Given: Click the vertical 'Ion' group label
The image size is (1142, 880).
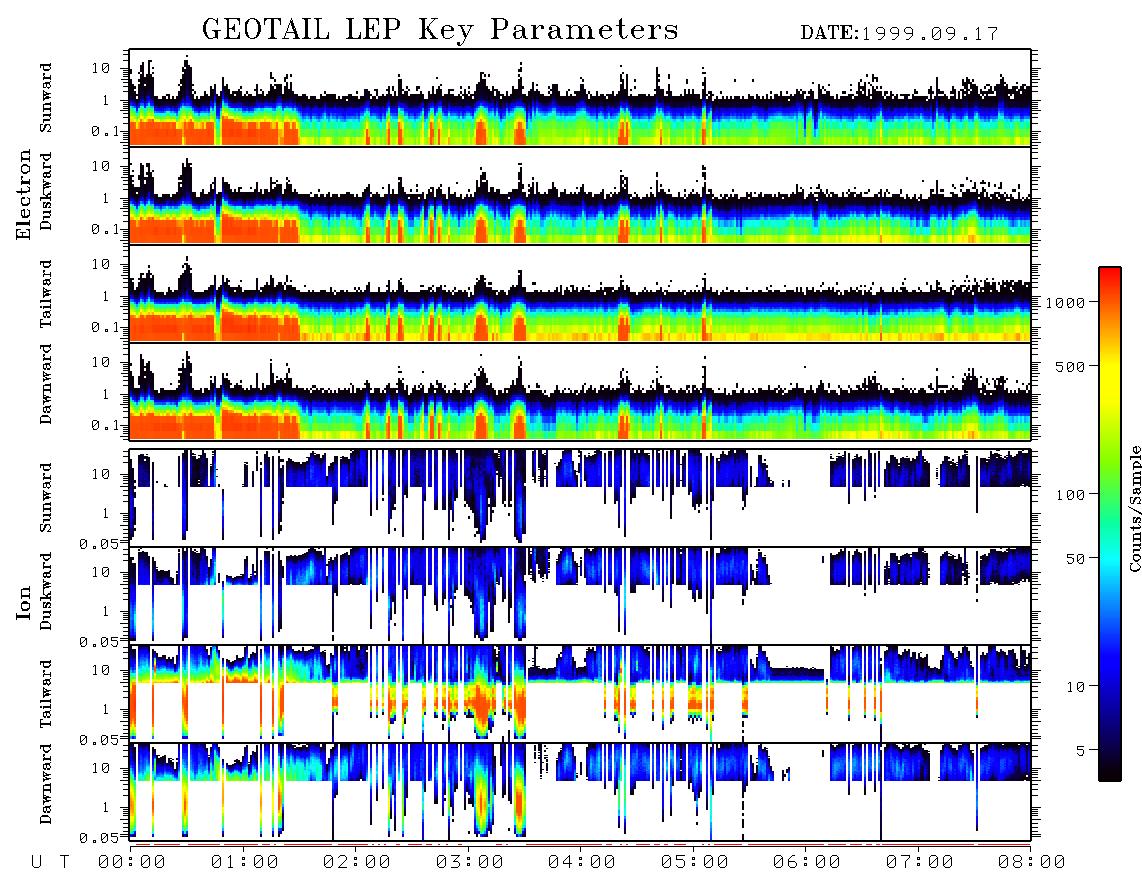Looking at the screenshot, I should coord(24,603).
